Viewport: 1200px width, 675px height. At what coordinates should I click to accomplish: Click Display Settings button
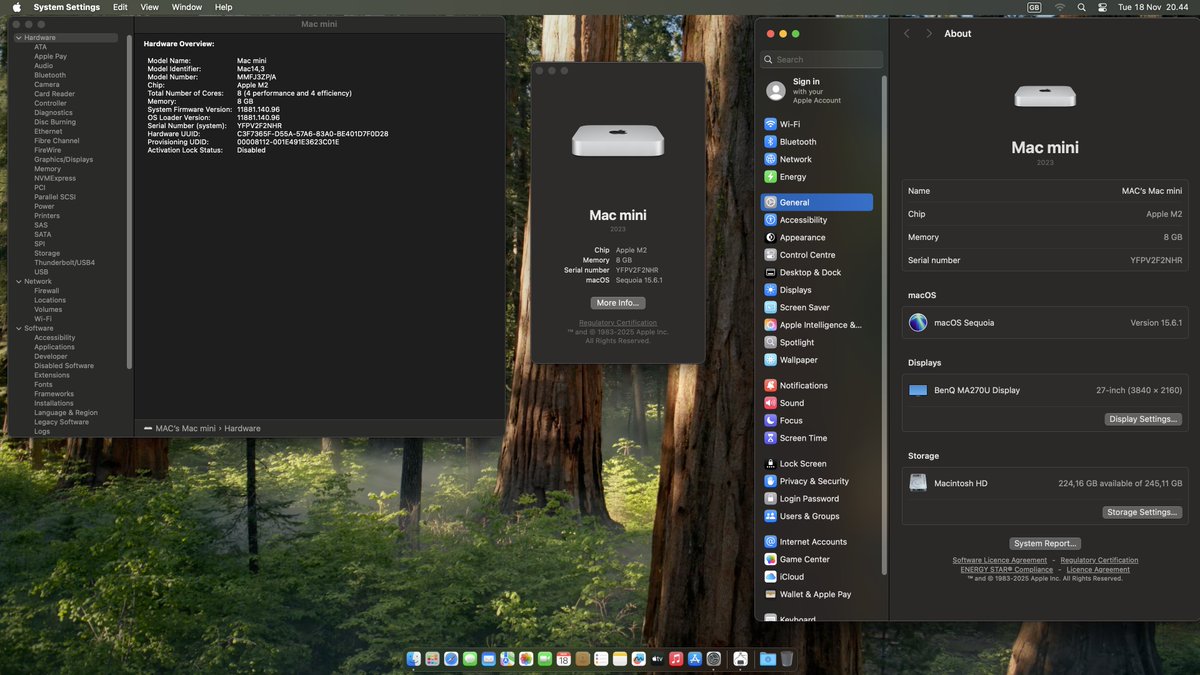(1143, 419)
